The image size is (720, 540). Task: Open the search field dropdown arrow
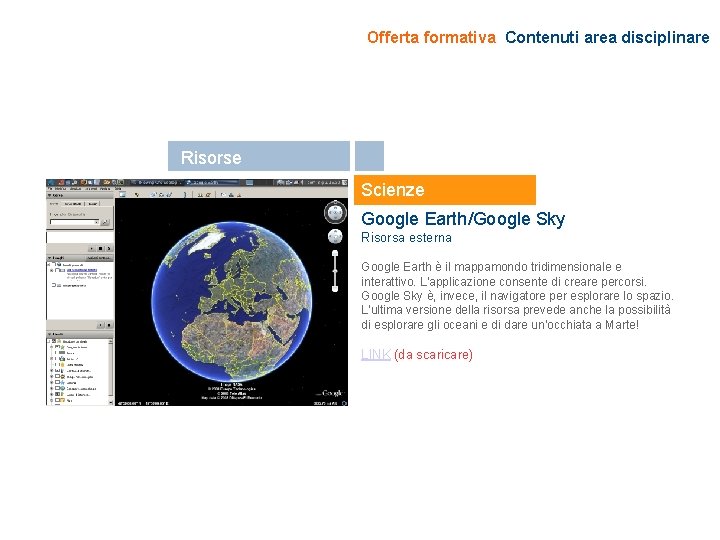[96, 222]
